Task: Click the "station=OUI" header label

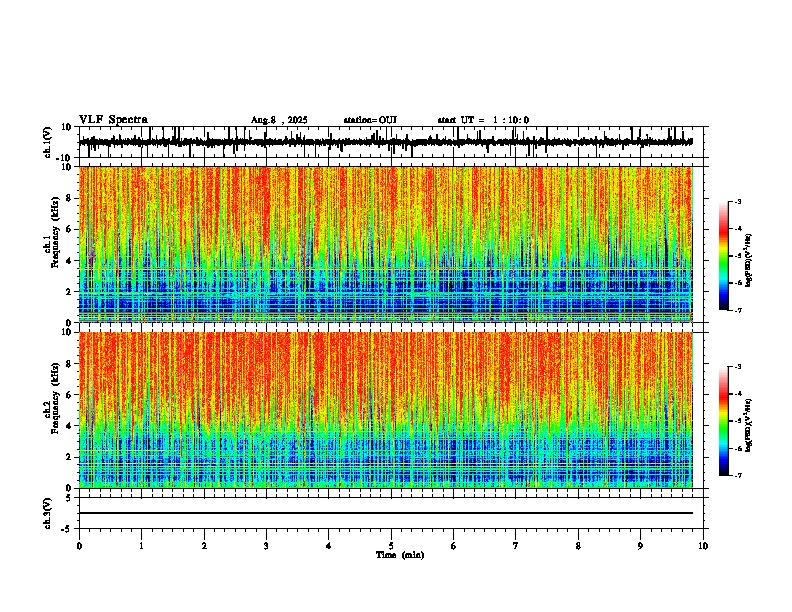Action: 370,120
